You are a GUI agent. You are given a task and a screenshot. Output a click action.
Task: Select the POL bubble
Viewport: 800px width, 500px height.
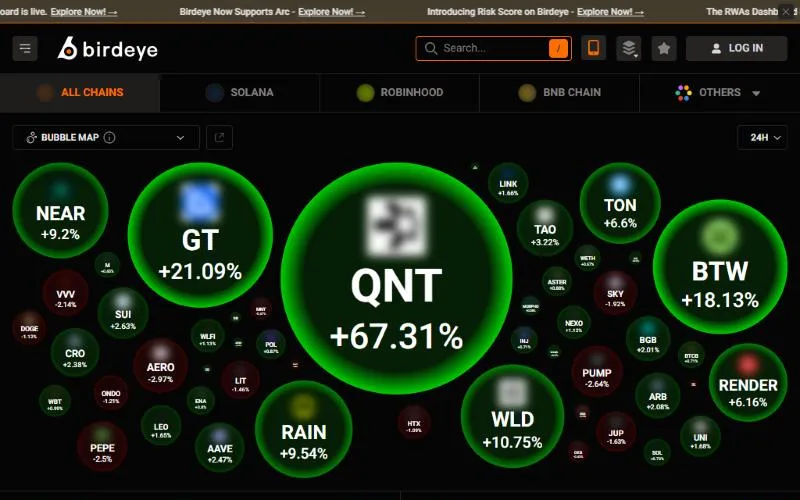point(271,344)
